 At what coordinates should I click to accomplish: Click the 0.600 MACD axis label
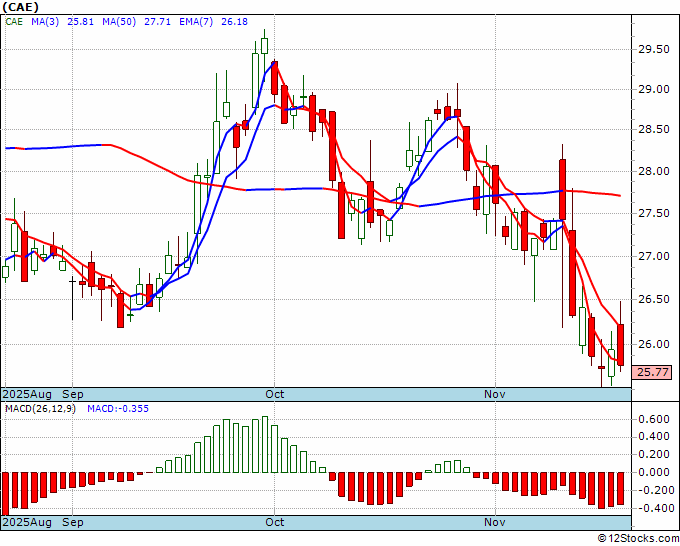(656, 419)
